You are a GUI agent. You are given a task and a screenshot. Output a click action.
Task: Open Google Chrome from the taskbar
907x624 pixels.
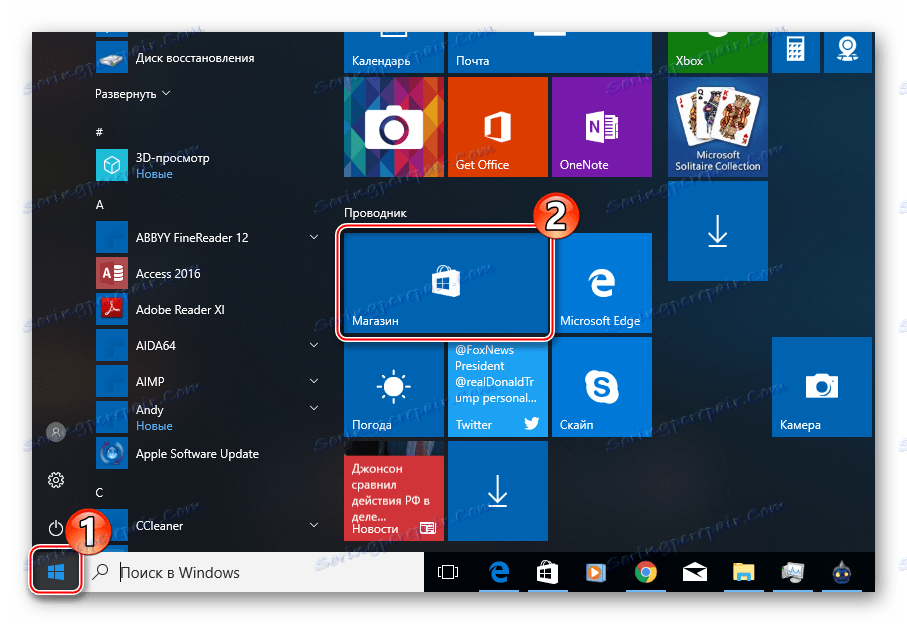click(x=646, y=573)
